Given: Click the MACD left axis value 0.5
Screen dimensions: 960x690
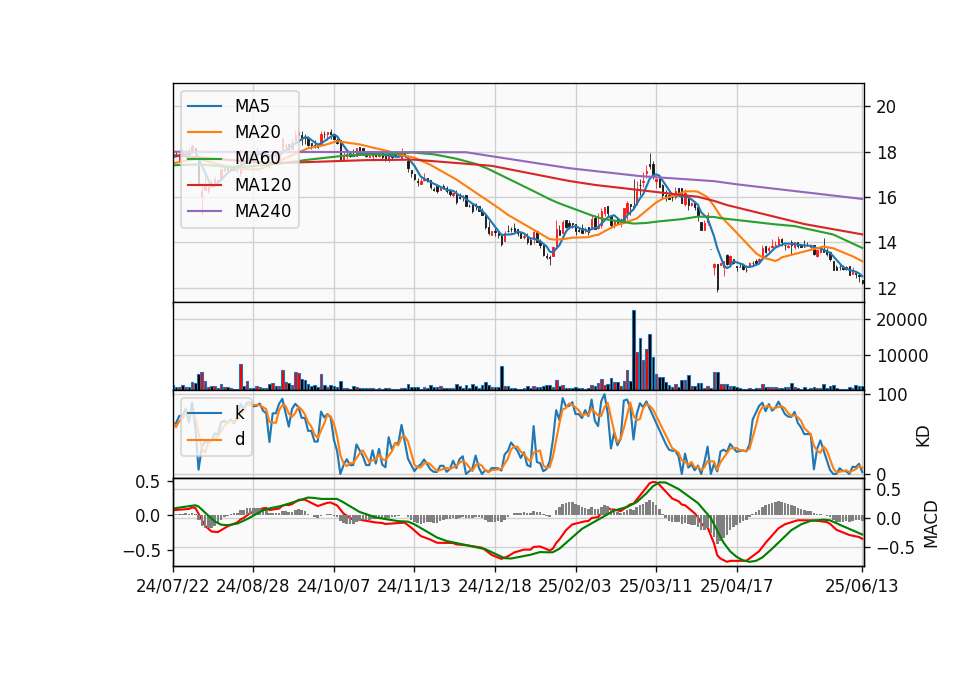Looking at the screenshot, I should pyautogui.click(x=148, y=482).
